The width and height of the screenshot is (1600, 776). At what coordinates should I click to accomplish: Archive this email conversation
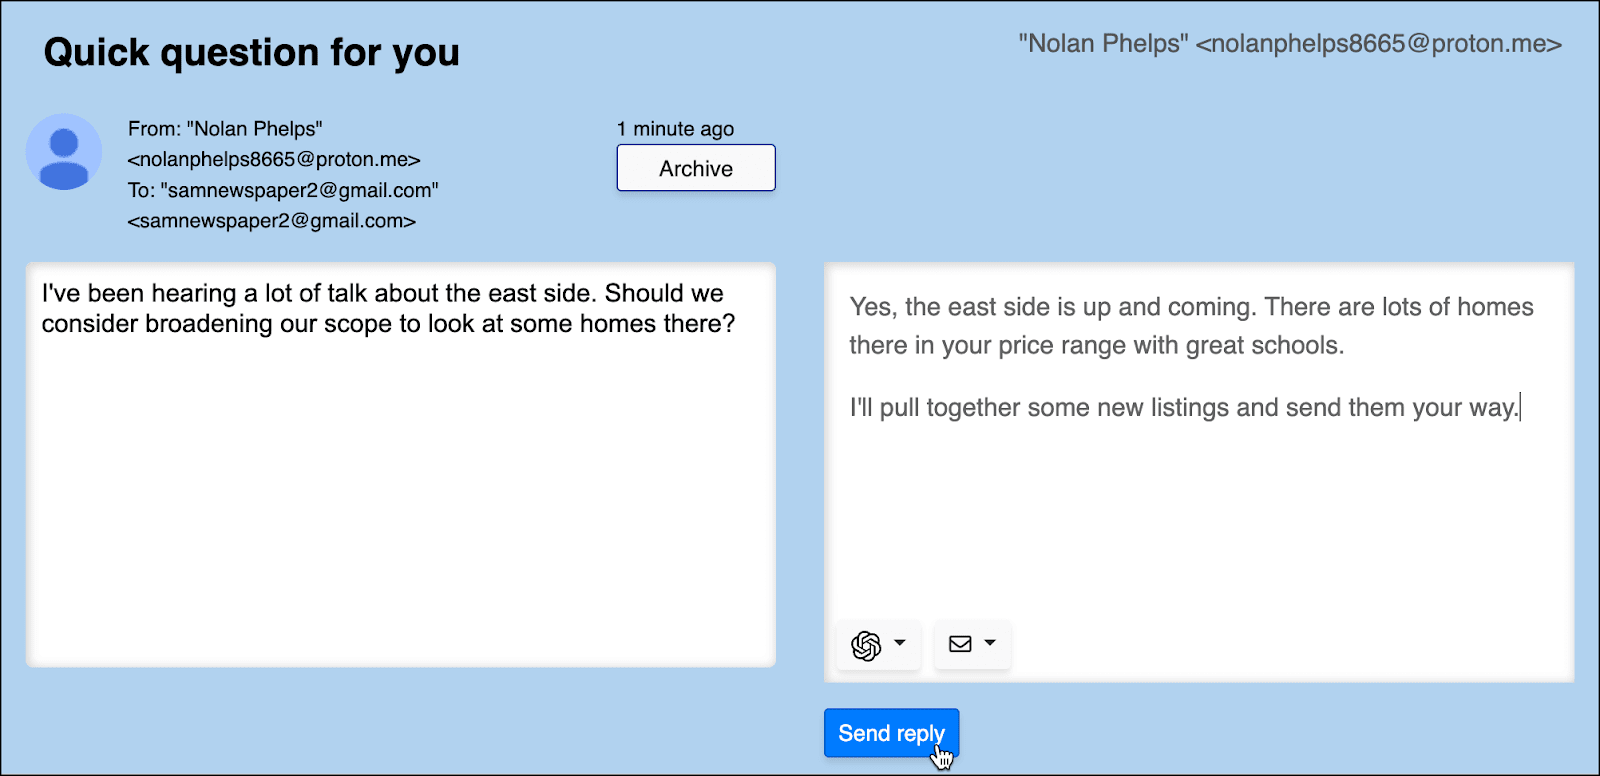pos(696,168)
